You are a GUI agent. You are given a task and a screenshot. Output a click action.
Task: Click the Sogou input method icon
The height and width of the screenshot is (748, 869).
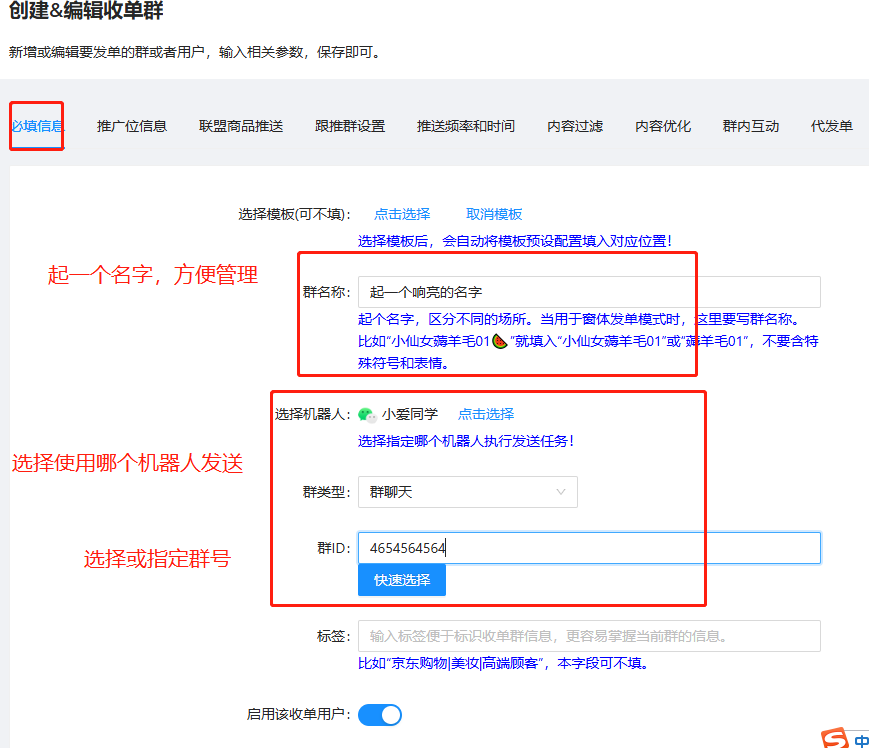pyautogui.click(x=834, y=738)
